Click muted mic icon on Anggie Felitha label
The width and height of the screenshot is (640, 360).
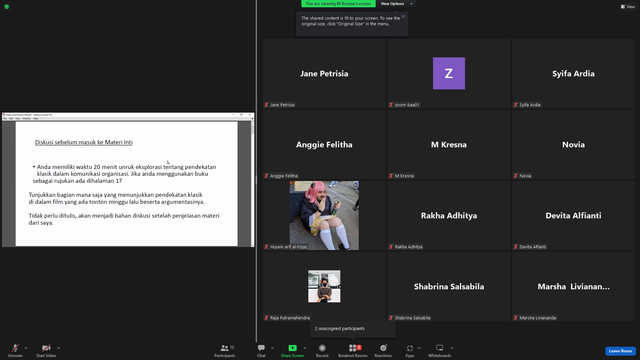(266, 176)
